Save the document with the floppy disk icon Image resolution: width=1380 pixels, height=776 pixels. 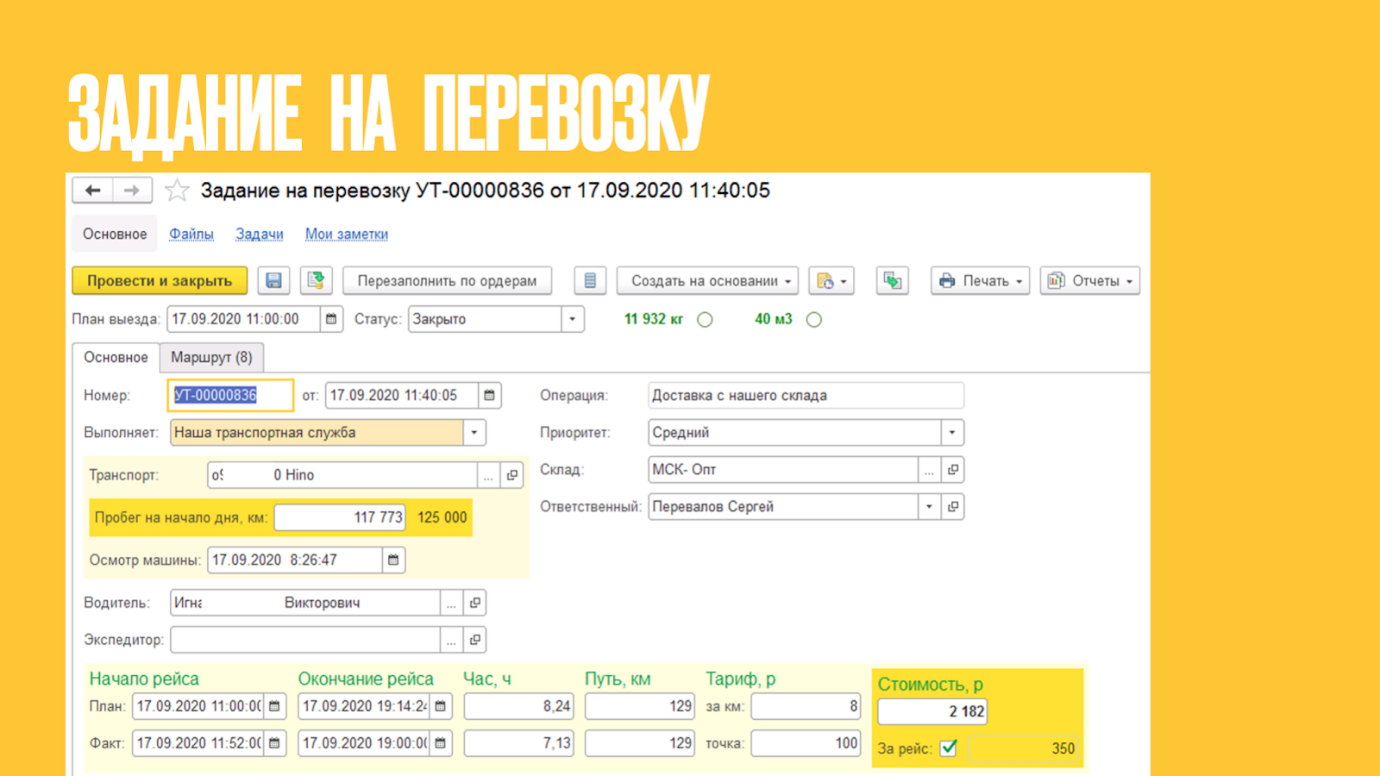pyautogui.click(x=273, y=281)
